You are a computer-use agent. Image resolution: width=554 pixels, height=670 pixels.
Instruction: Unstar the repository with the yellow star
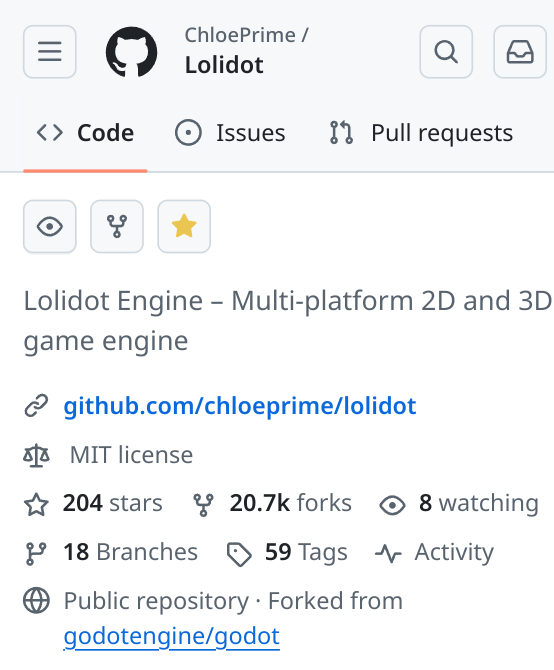pyautogui.click(x=184, y=226)
